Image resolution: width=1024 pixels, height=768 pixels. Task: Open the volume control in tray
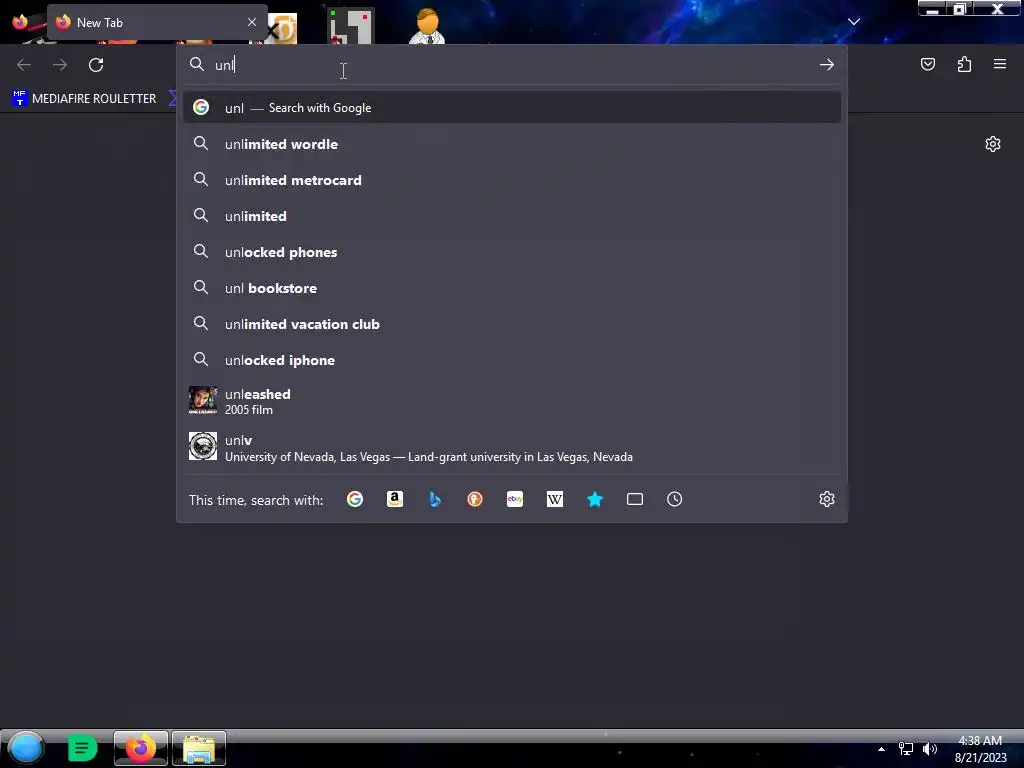pyautogui.click(x=930, y=749)
